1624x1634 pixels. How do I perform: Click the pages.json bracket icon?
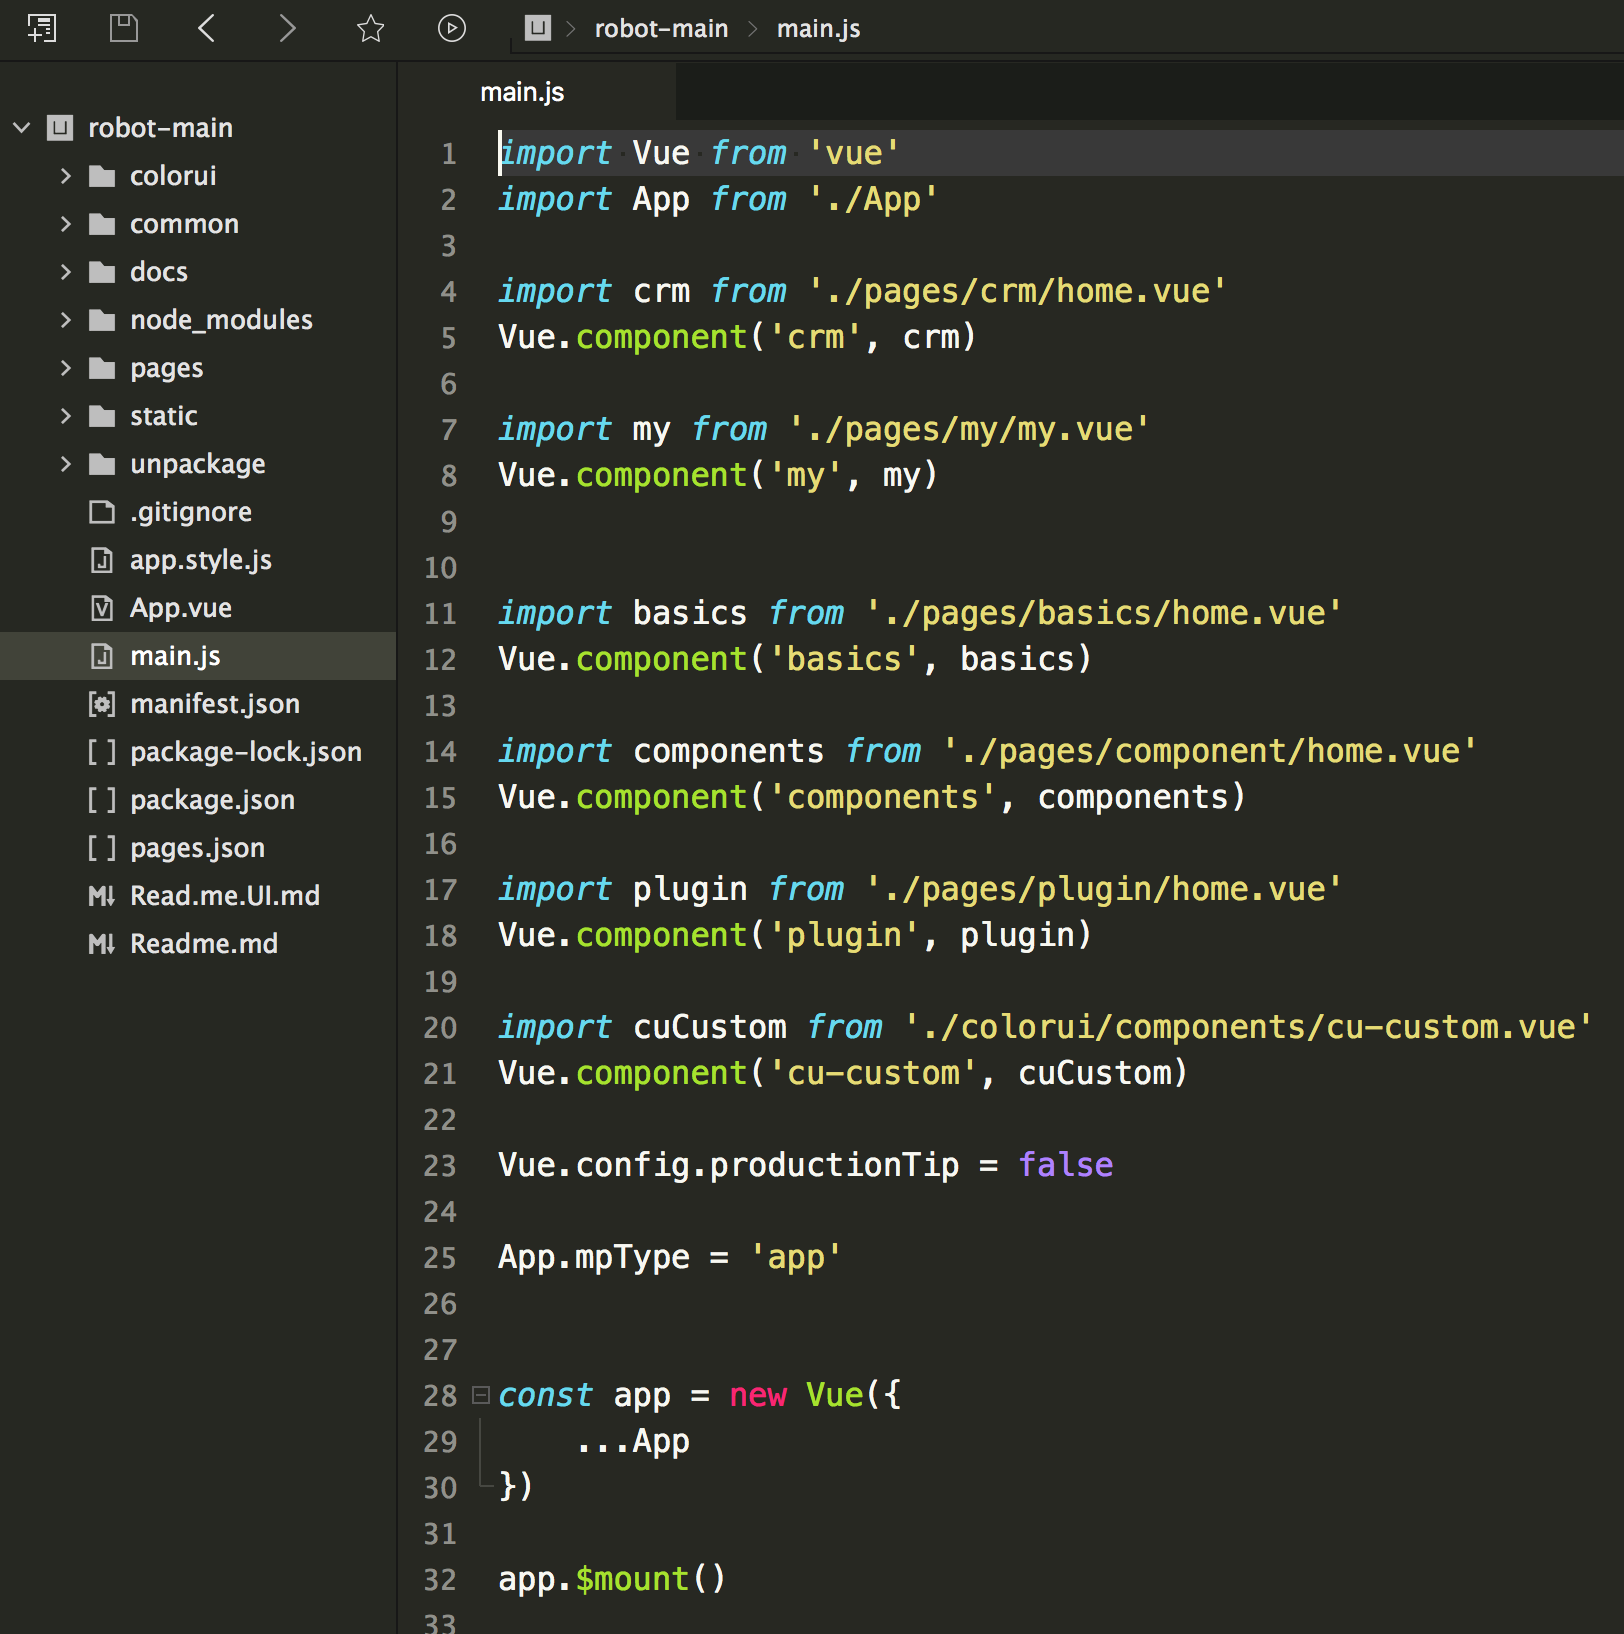click(x=102, y=848)
